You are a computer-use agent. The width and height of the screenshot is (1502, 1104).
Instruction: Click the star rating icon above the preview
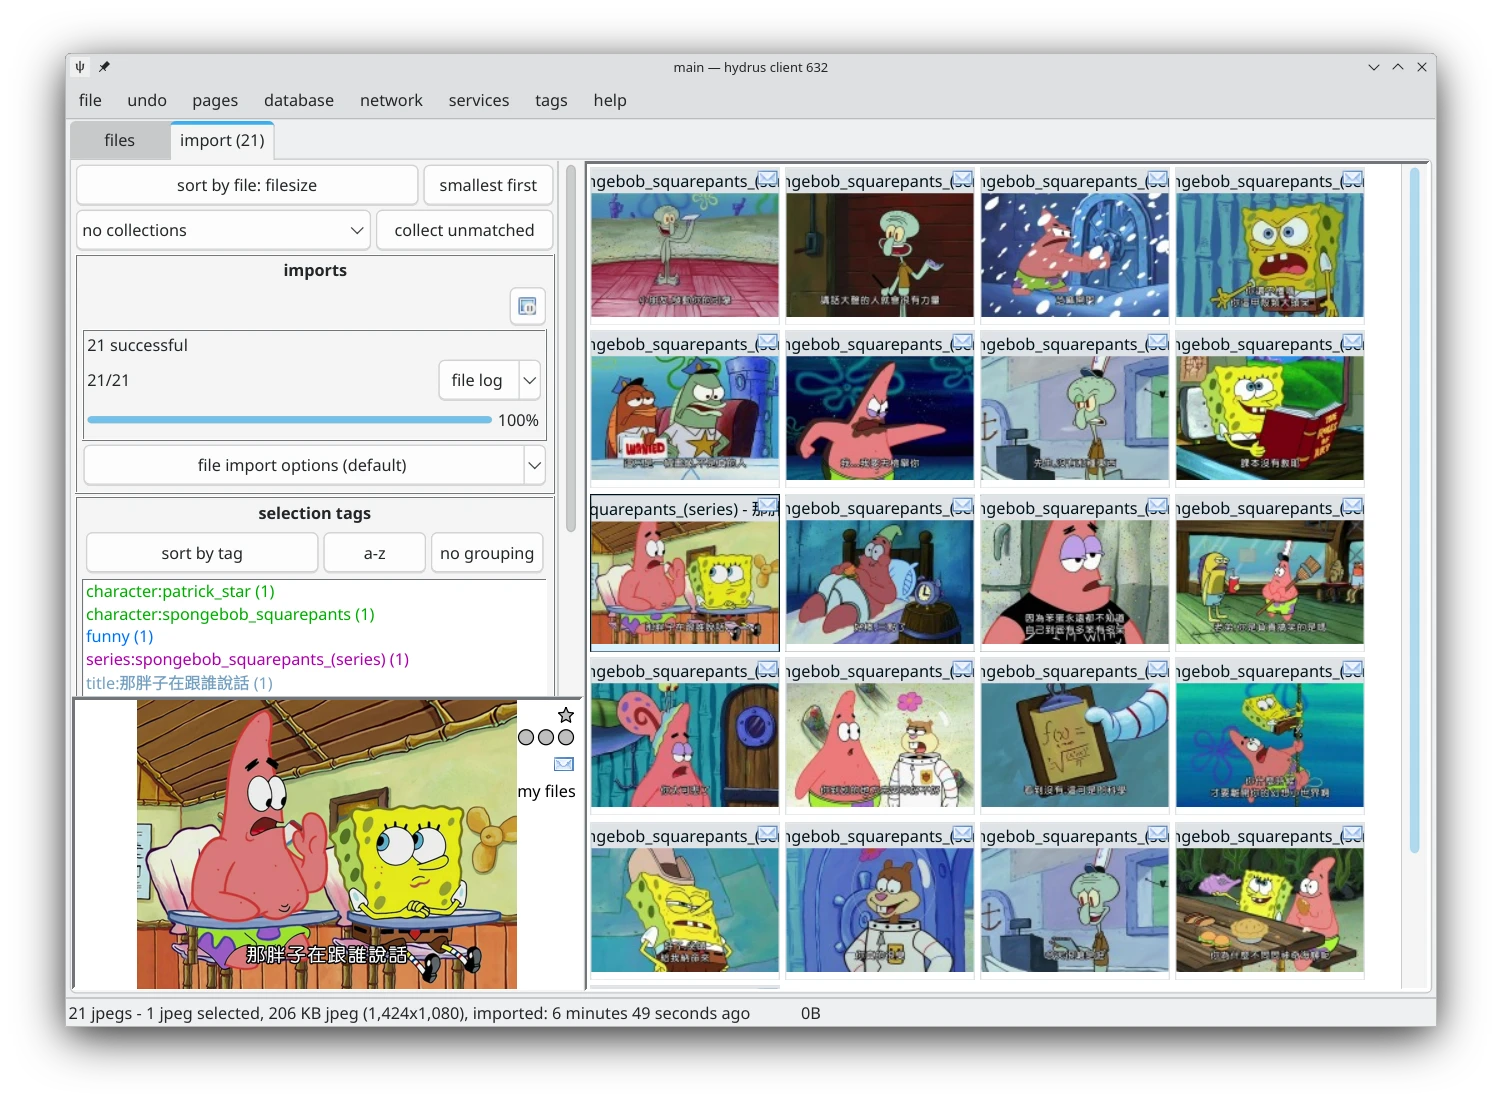(x=565, y=714)
